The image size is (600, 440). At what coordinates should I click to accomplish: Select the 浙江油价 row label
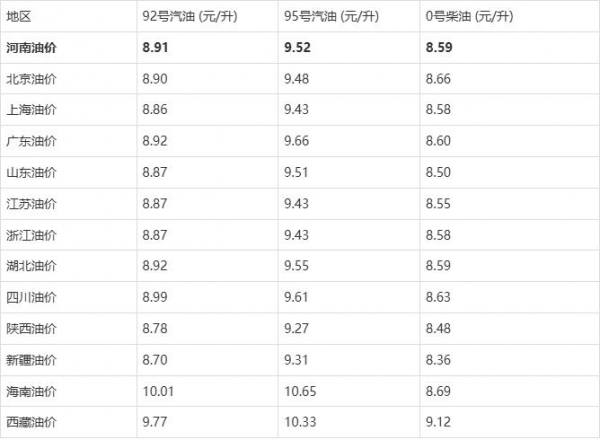[31, 234]
